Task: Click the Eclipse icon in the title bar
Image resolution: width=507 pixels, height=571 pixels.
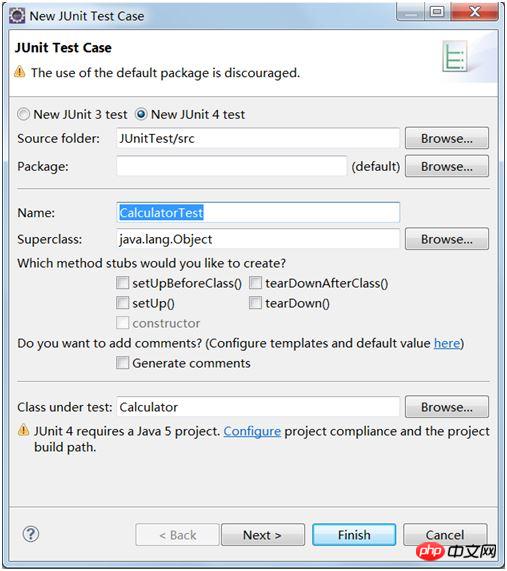Action: click(17, 16)
